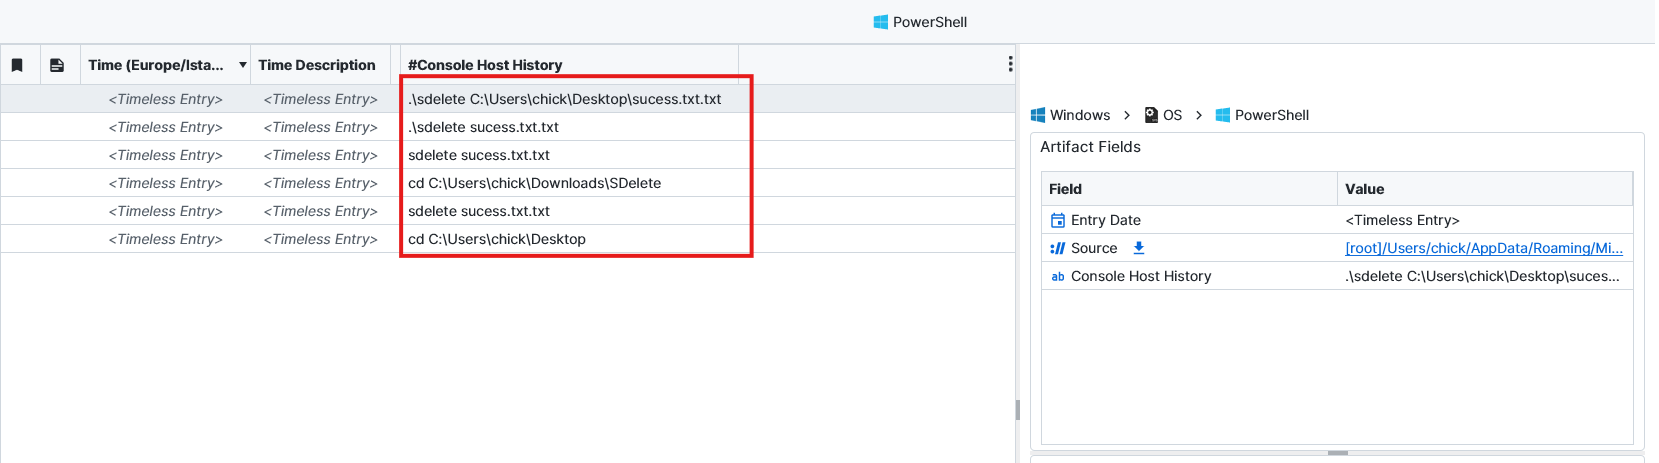
Task: Open the three-dot column options menu
Action: click(x=1010, y=64)
